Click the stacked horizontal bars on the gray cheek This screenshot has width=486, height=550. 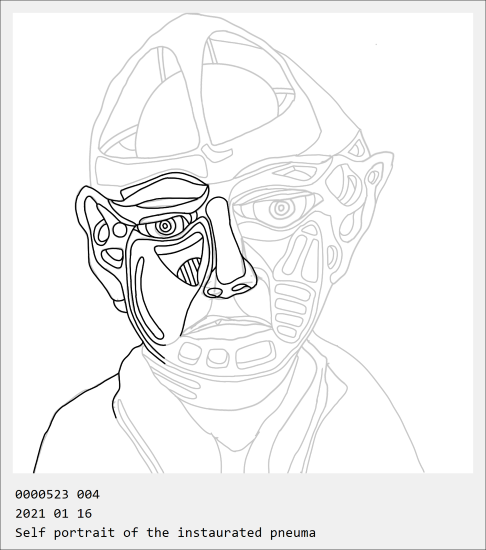pos(292,311)
